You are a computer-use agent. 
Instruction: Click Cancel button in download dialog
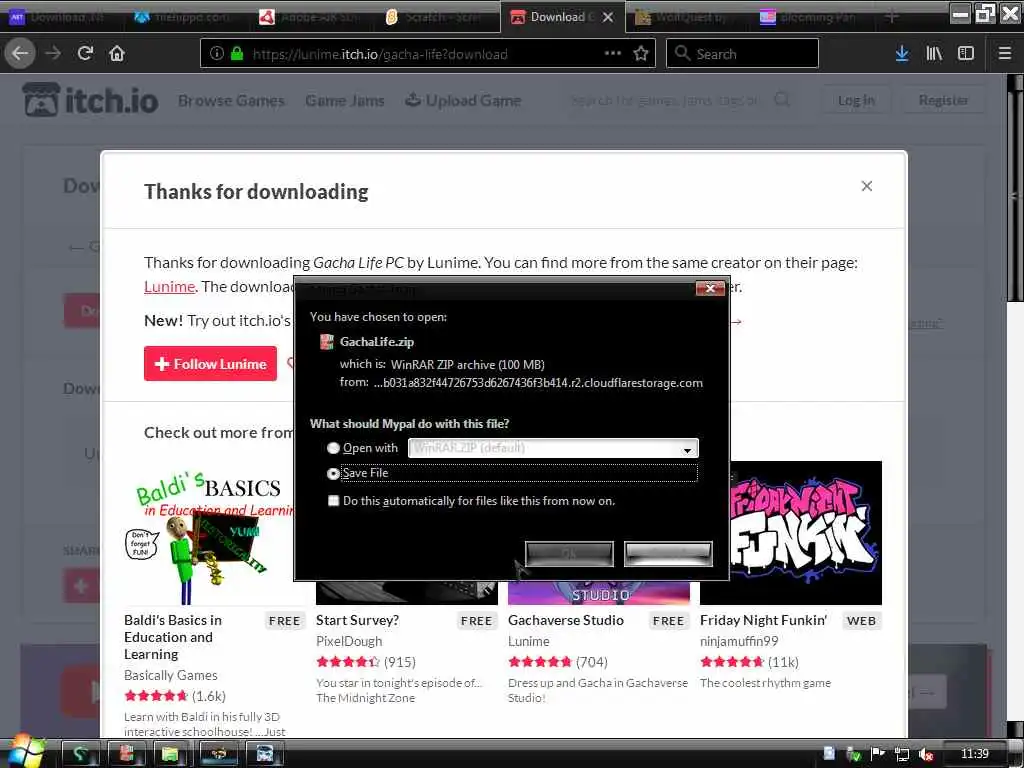point(668,554)
